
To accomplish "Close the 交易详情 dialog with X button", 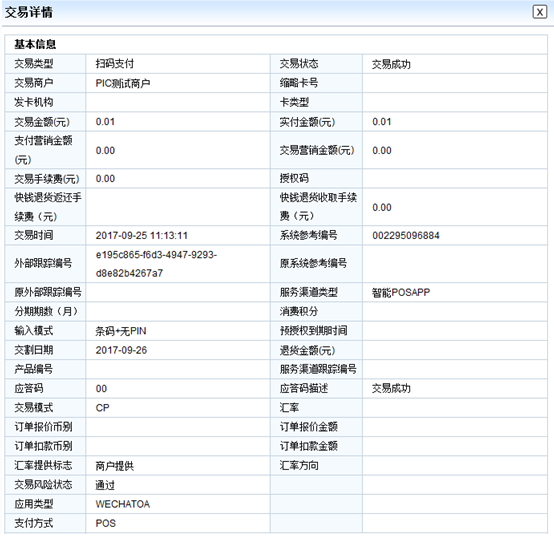I will pyautogui.click(x=540, y=12).
